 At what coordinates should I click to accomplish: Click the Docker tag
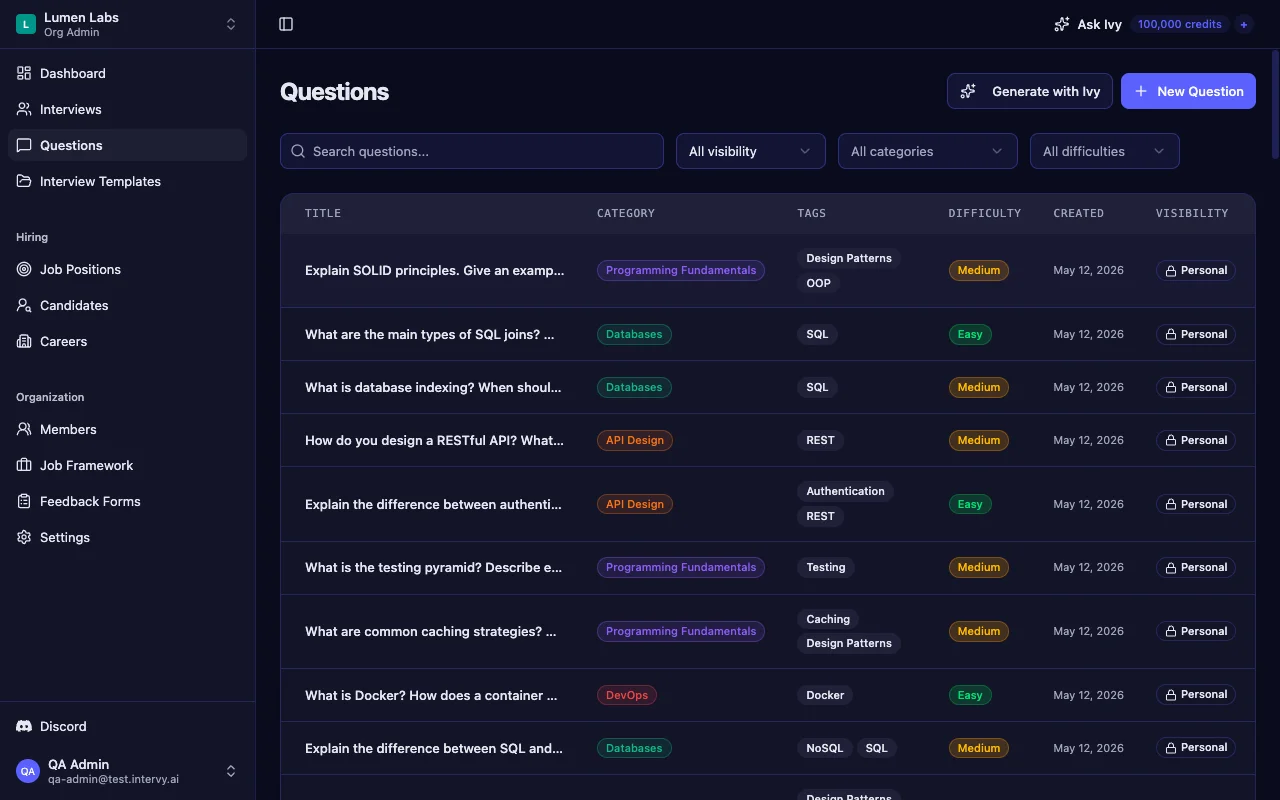point(826,695)
